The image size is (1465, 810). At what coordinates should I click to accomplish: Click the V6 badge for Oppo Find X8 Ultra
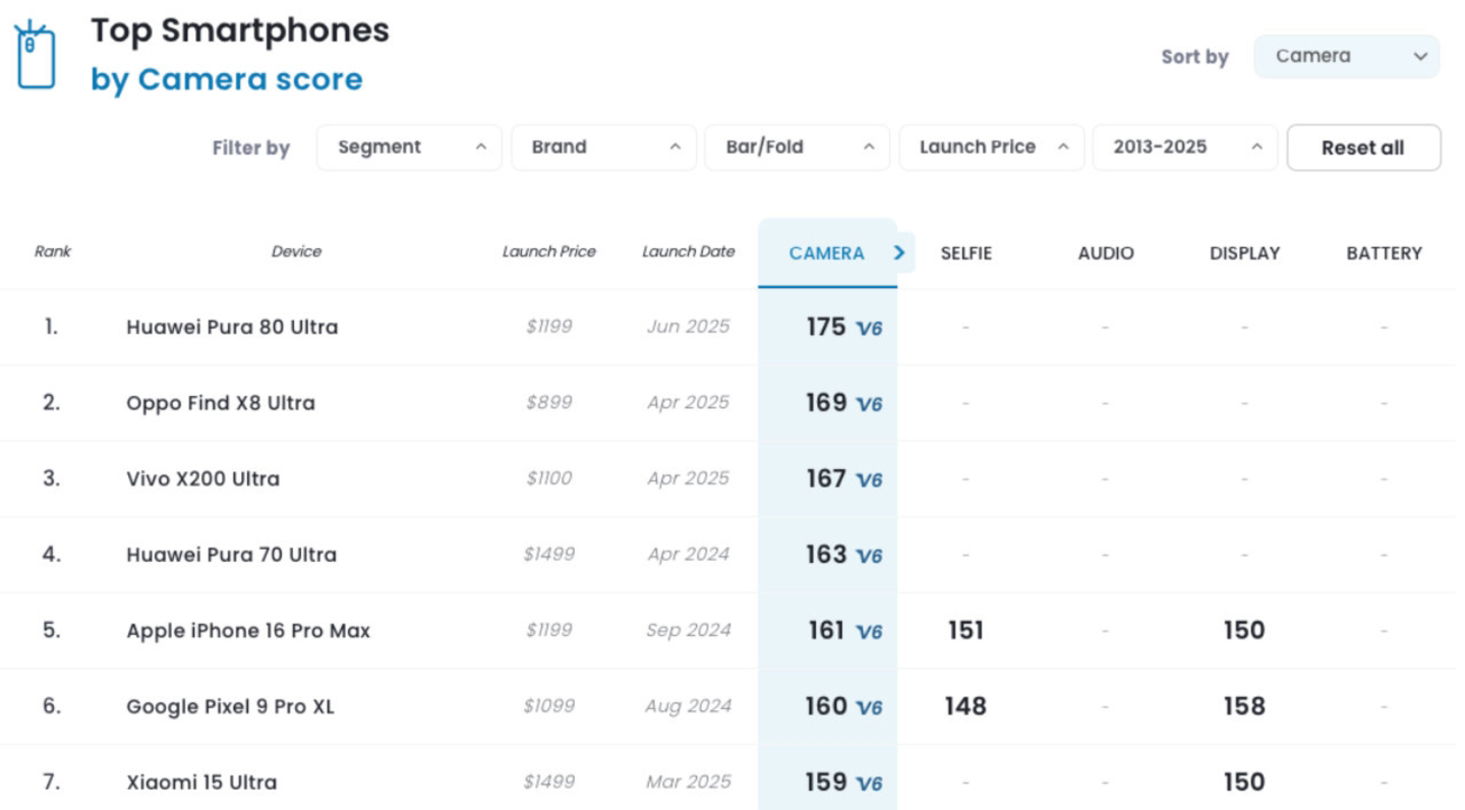pos(869,405)
